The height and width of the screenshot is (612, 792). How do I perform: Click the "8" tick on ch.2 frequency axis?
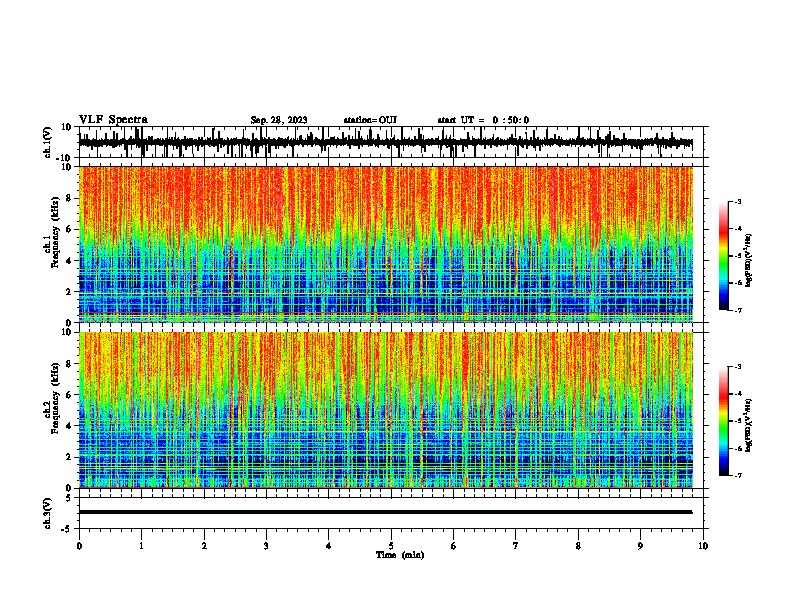(x=69, y=363)
